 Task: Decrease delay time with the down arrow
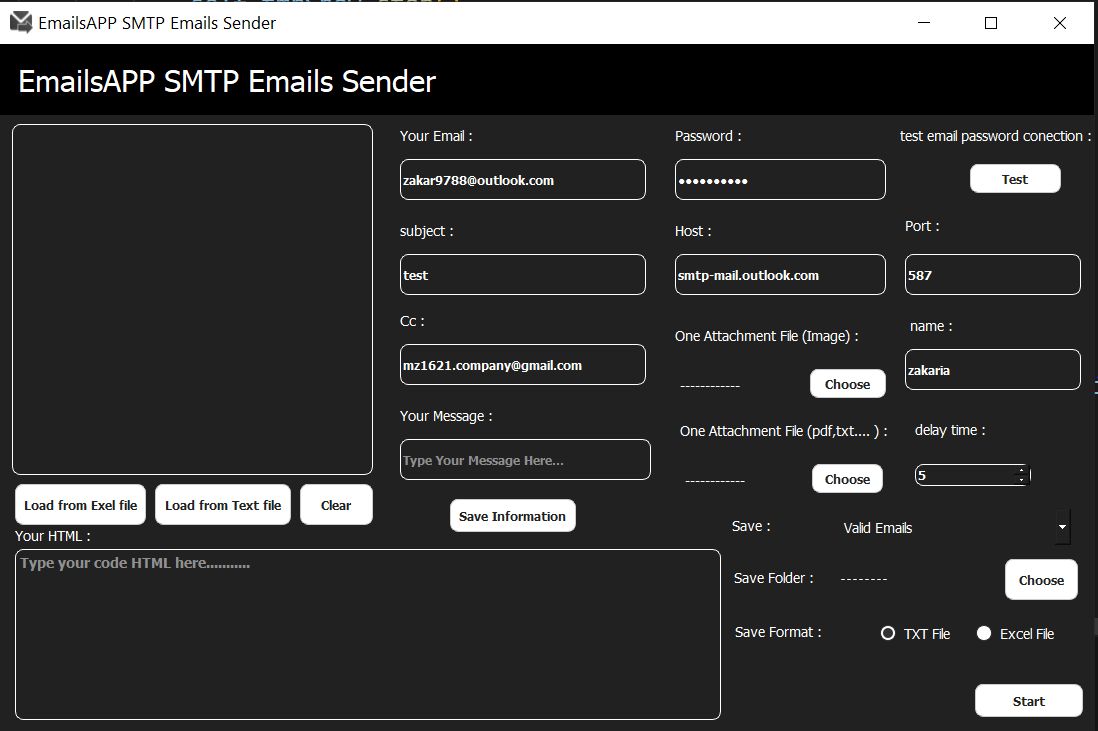(1022, 480)
